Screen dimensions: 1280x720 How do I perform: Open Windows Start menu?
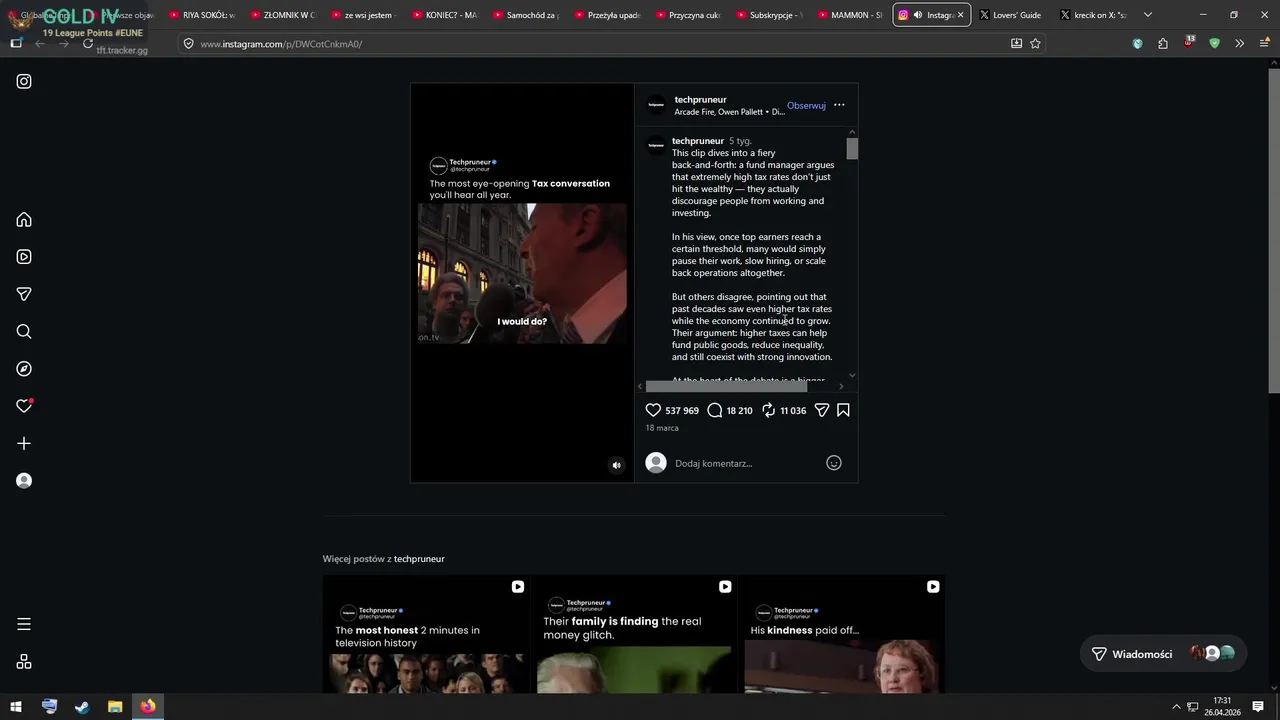click(16, 707)
